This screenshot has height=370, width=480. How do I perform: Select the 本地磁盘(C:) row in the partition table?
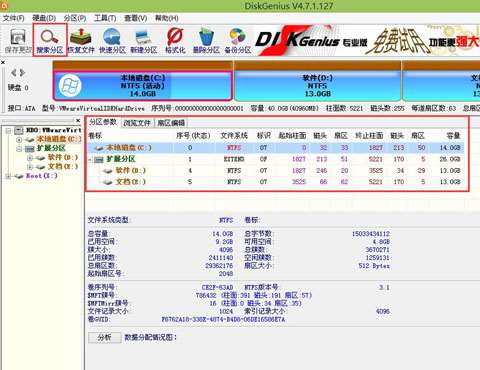coord(276,148)
